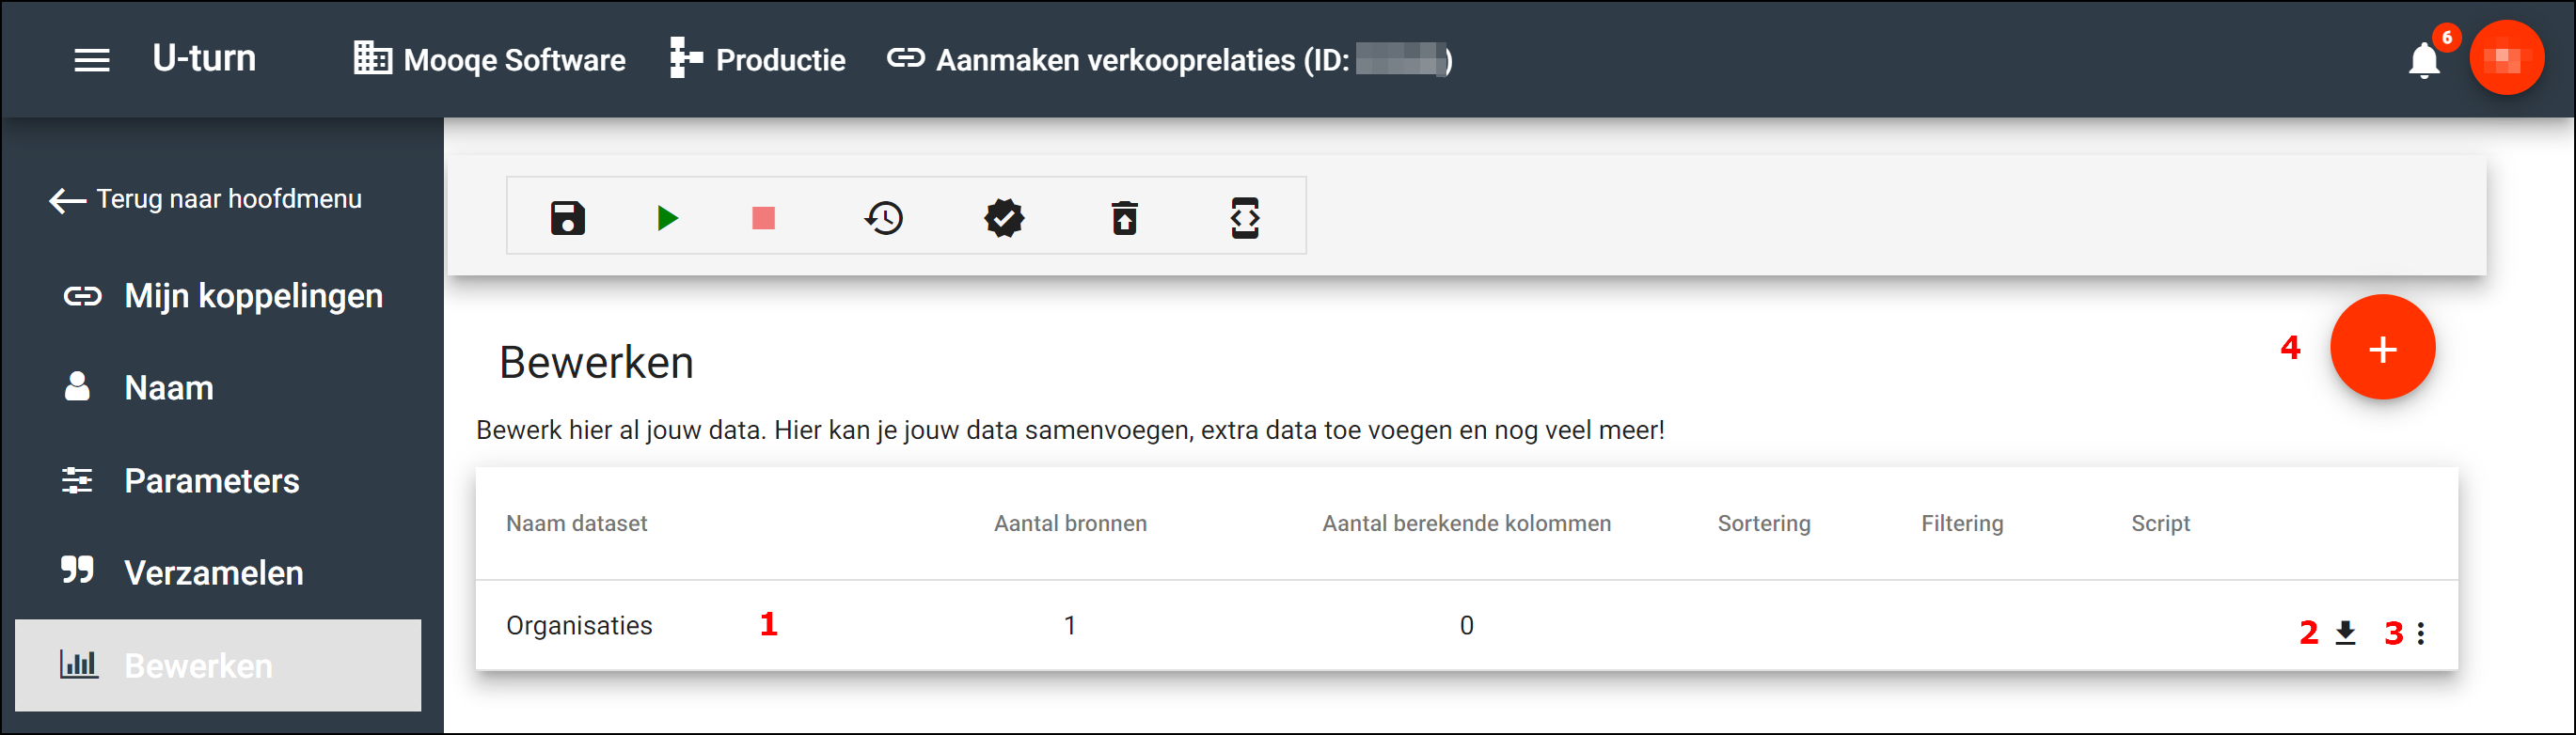Go to Verzamelen in sidebar
The image size is (2576, 735).
pos(213,573)
